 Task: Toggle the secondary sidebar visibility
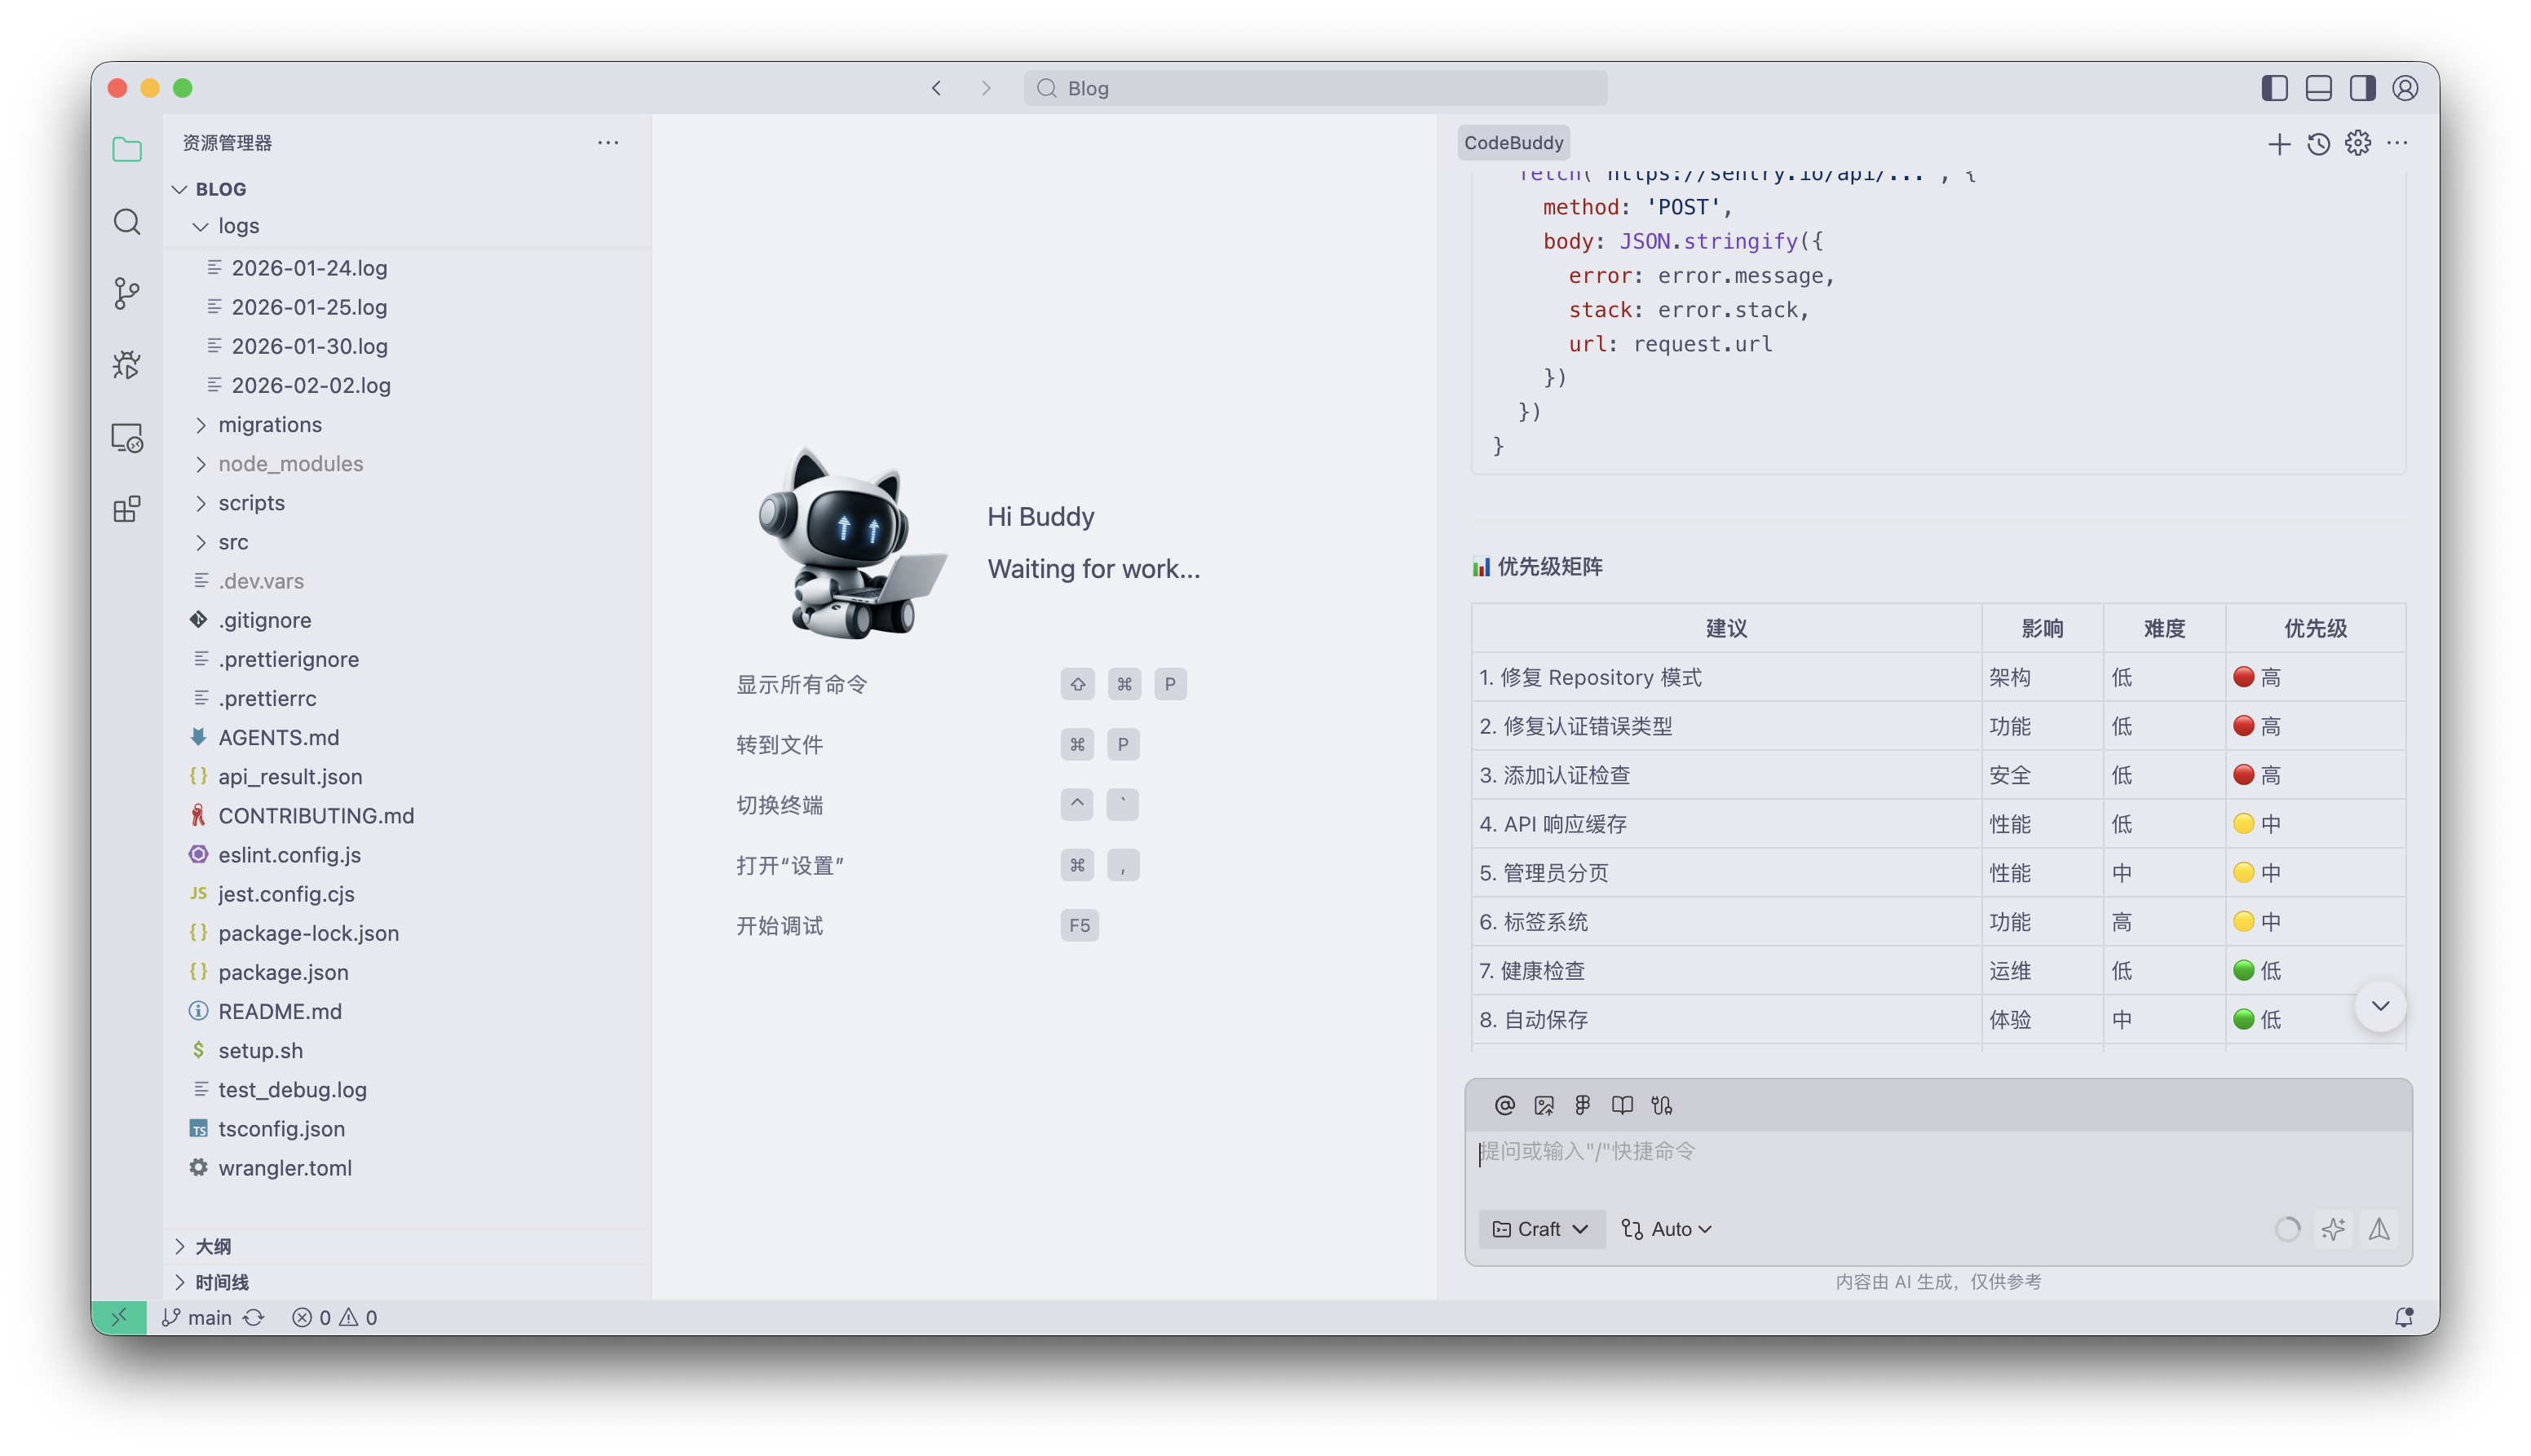2362,88
